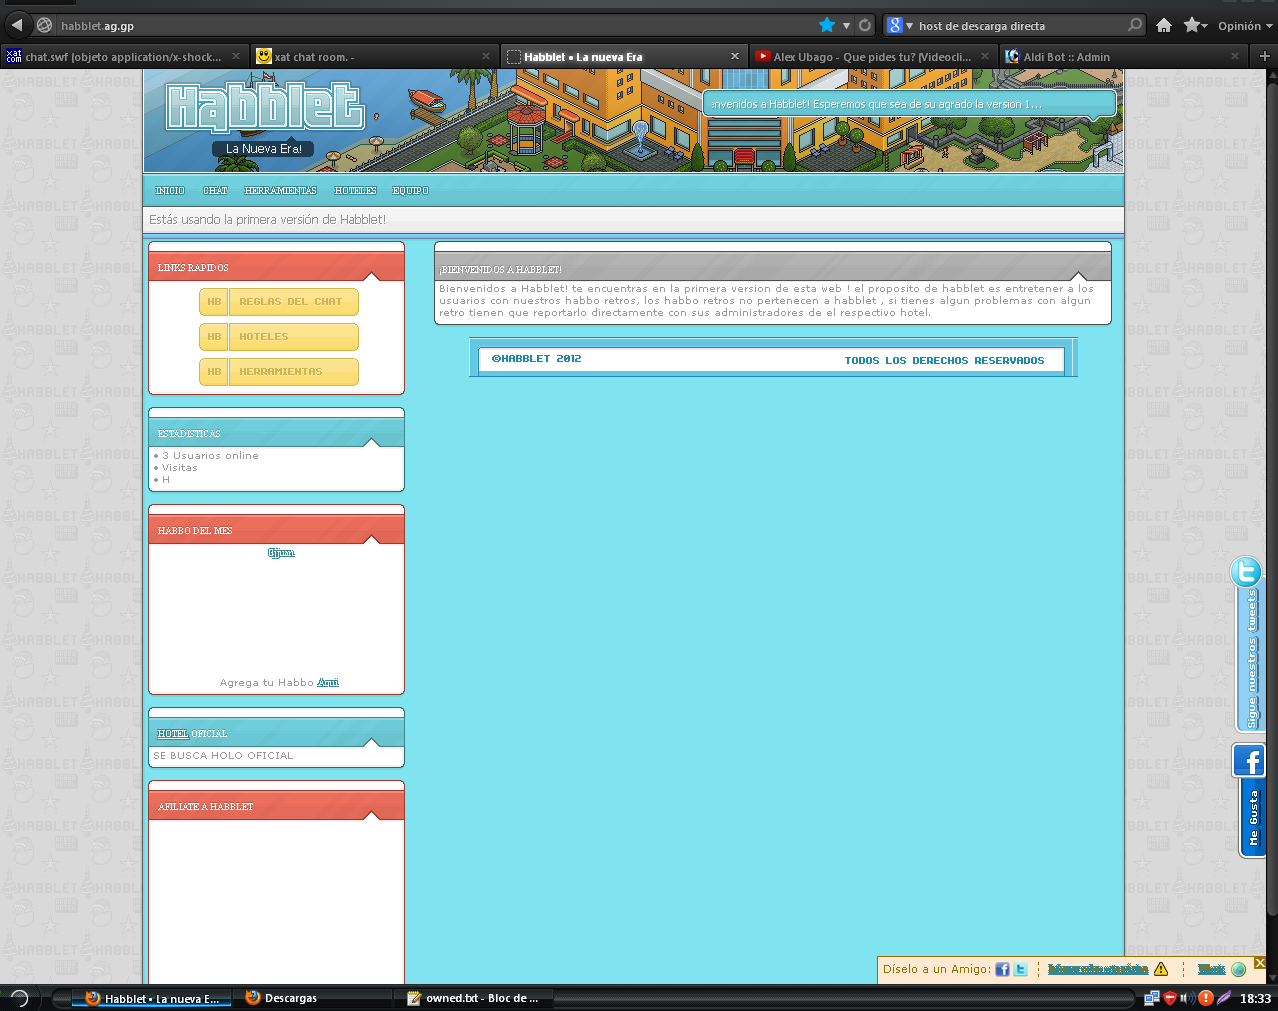Share on Twitter via 'Díselo a un Amigo'
The image size is (1278, 1011).
1020,969
